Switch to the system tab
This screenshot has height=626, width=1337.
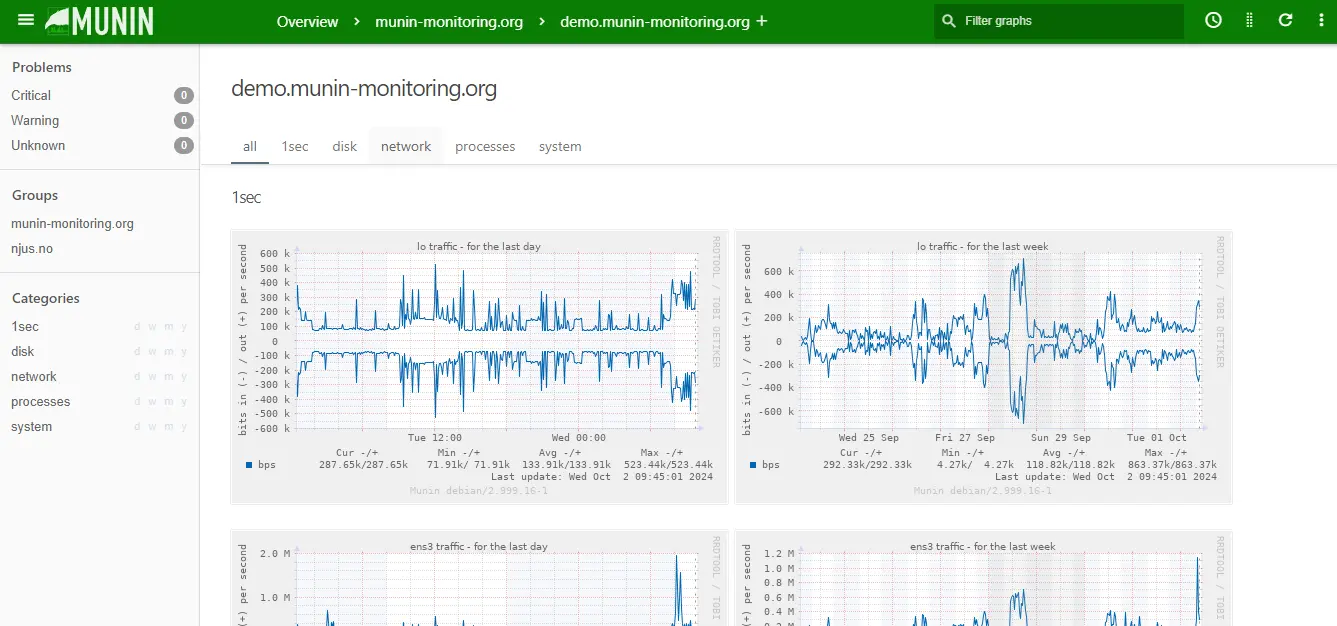click(560, 146)
